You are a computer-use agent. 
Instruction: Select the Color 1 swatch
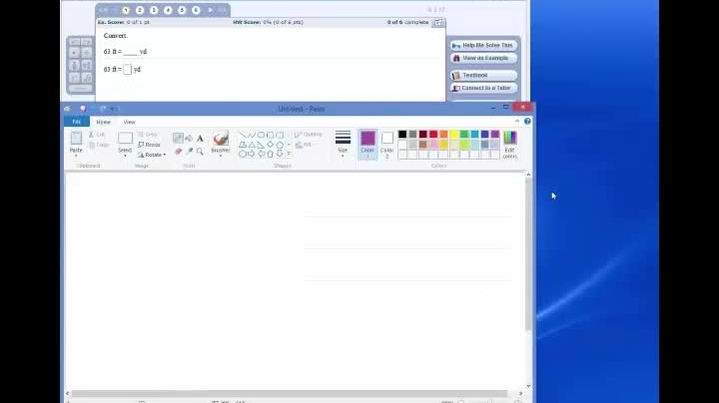pos(367,141)
